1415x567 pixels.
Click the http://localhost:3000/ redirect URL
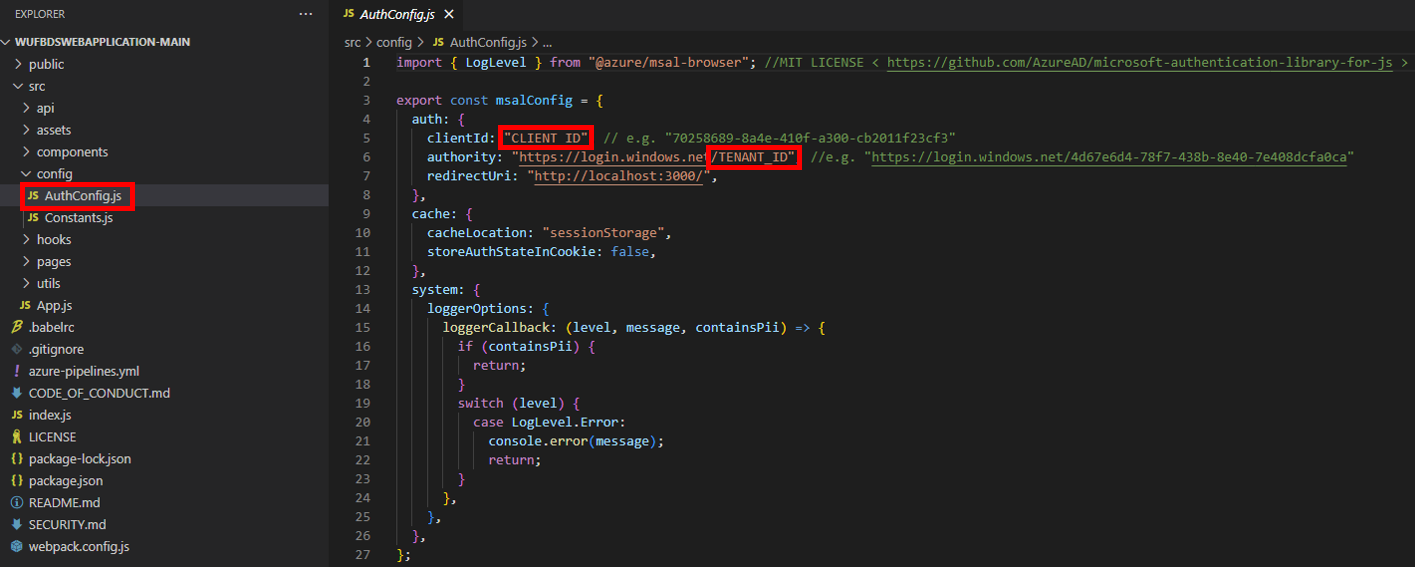(621, 176)
